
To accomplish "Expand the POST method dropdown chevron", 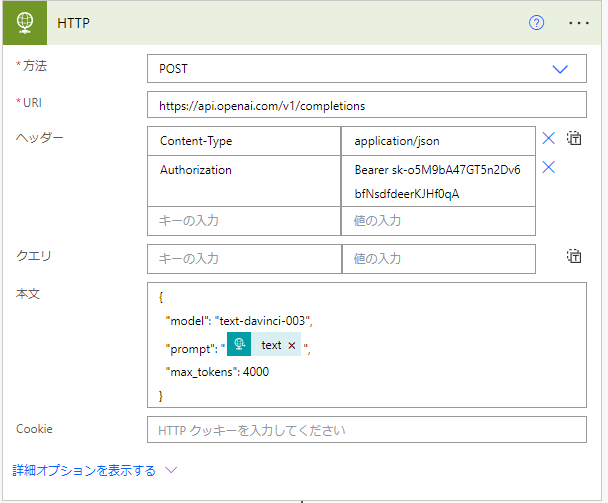I will tap(560, 69).
